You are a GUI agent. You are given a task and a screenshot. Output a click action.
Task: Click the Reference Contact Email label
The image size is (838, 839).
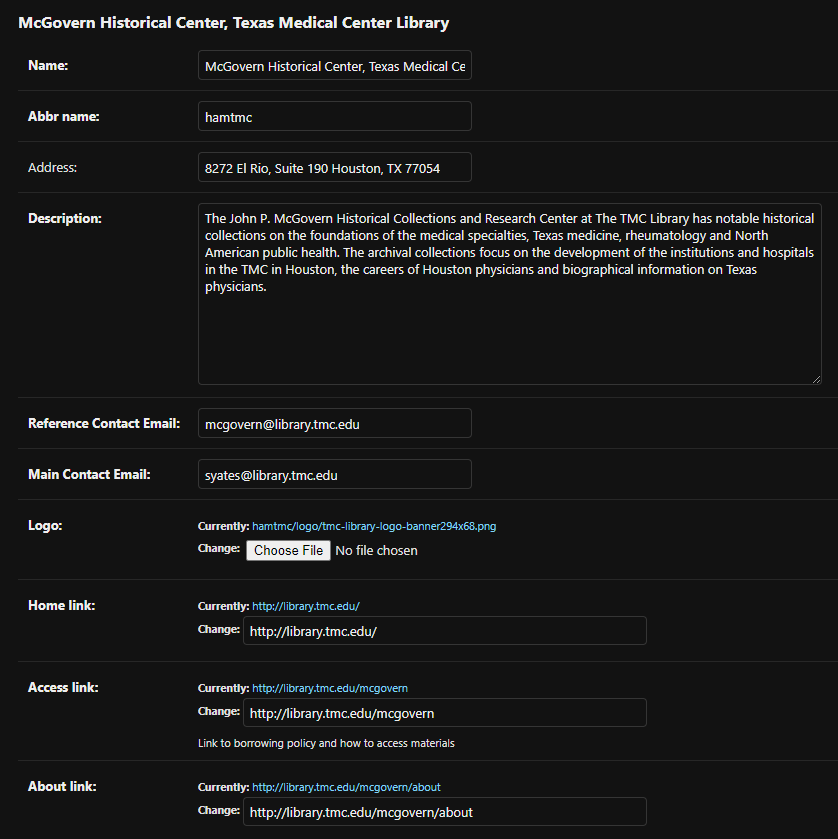pos(104,424)
